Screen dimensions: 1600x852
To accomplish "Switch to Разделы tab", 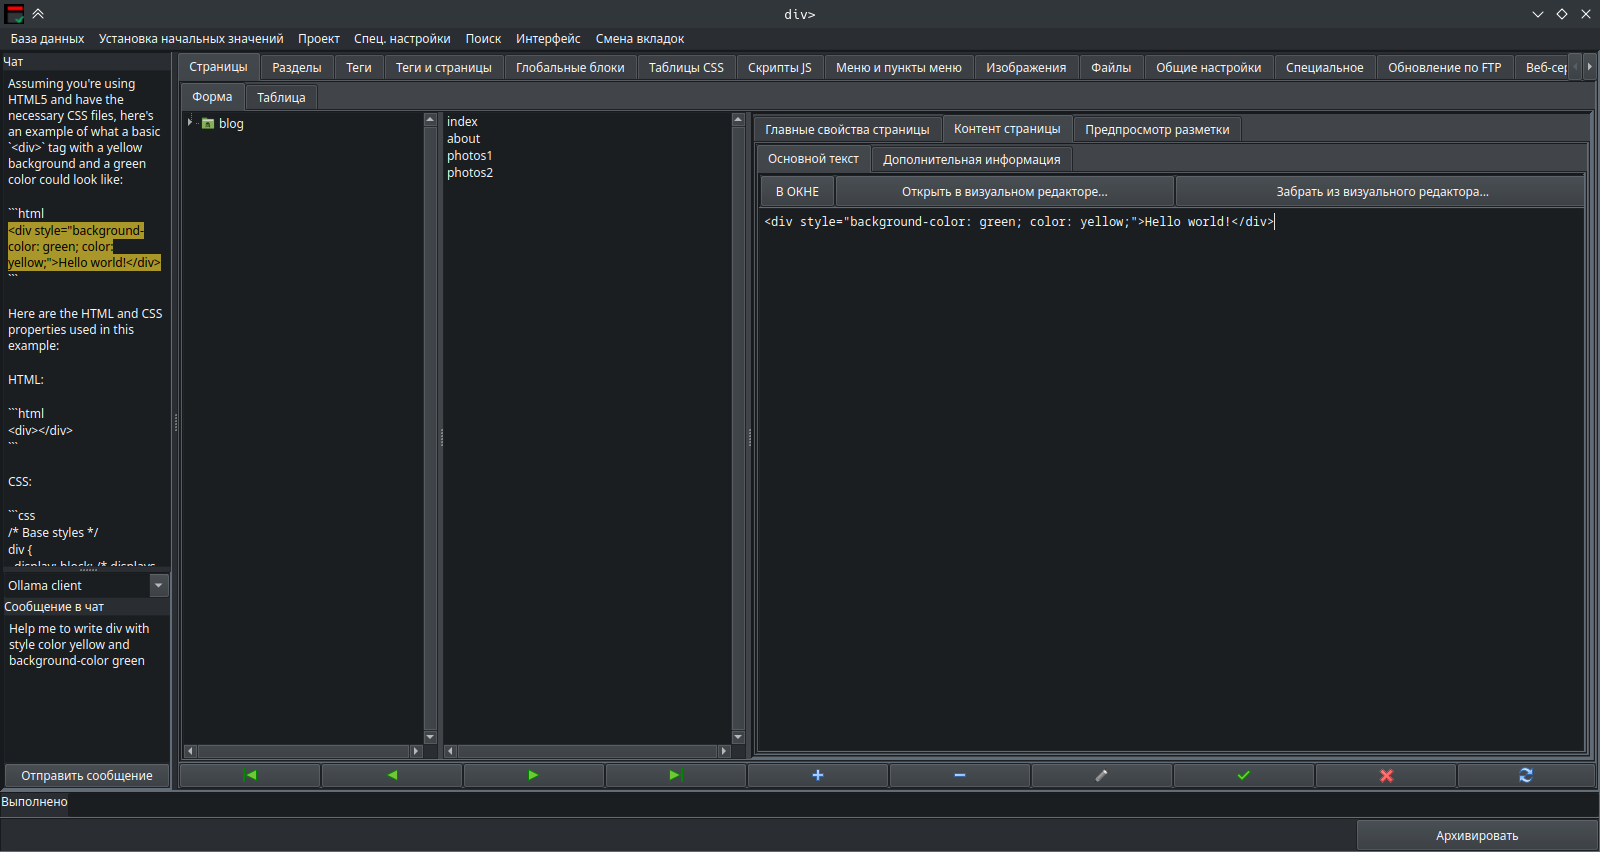I will point(297,68).
